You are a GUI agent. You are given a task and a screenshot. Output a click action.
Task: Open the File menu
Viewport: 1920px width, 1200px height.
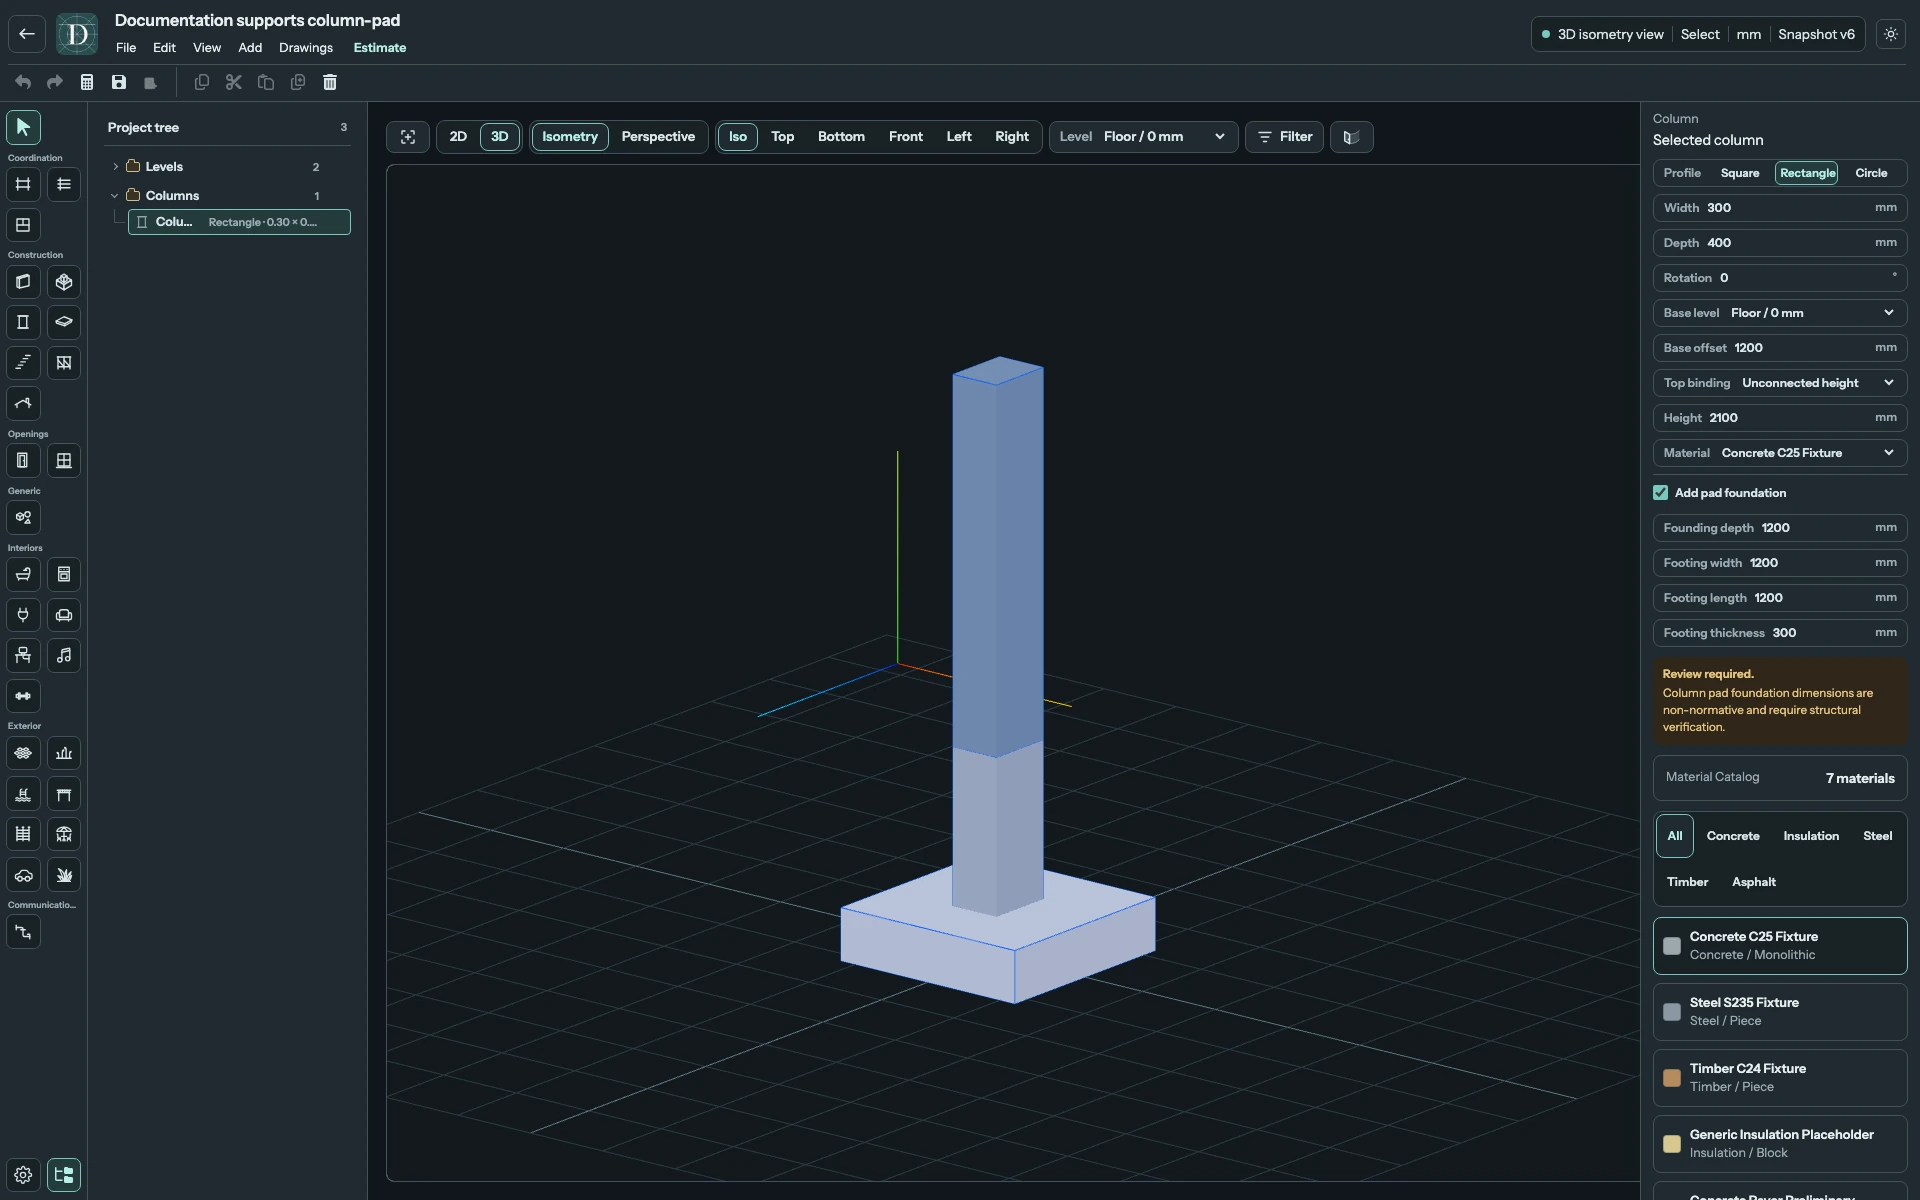(126, 48)
